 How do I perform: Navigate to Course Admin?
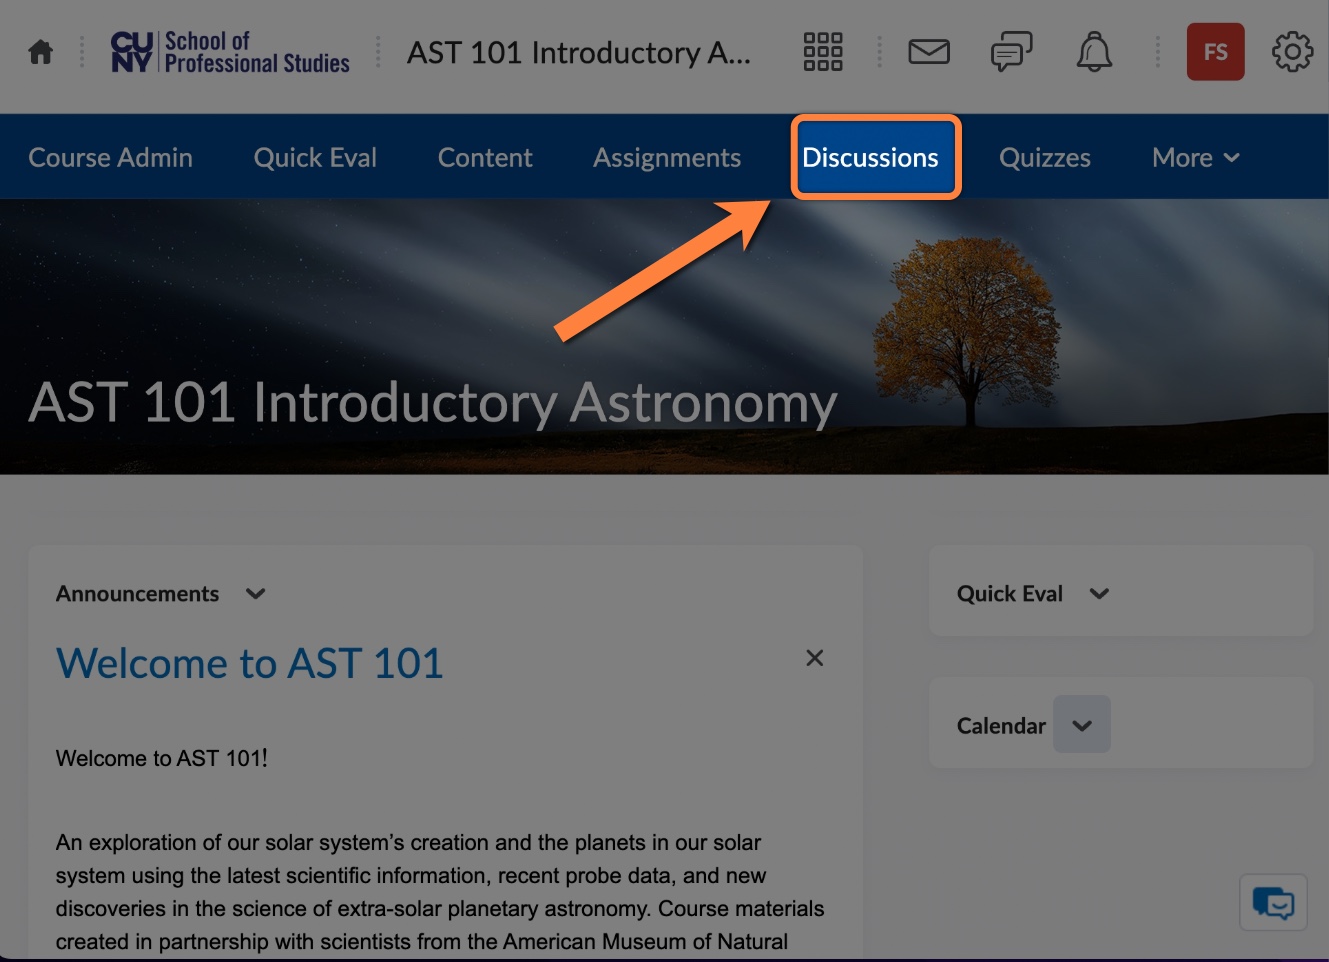coord(111,157)
